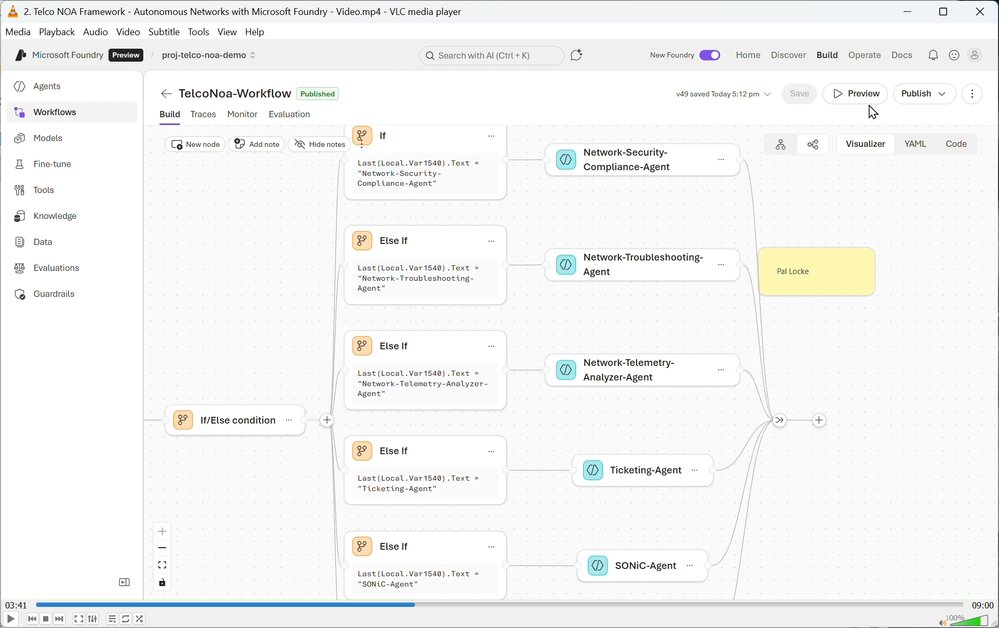The image size is (999, 628).
Task: Click the fit-to-view icon on the canvas
Action: pos(162,565)
